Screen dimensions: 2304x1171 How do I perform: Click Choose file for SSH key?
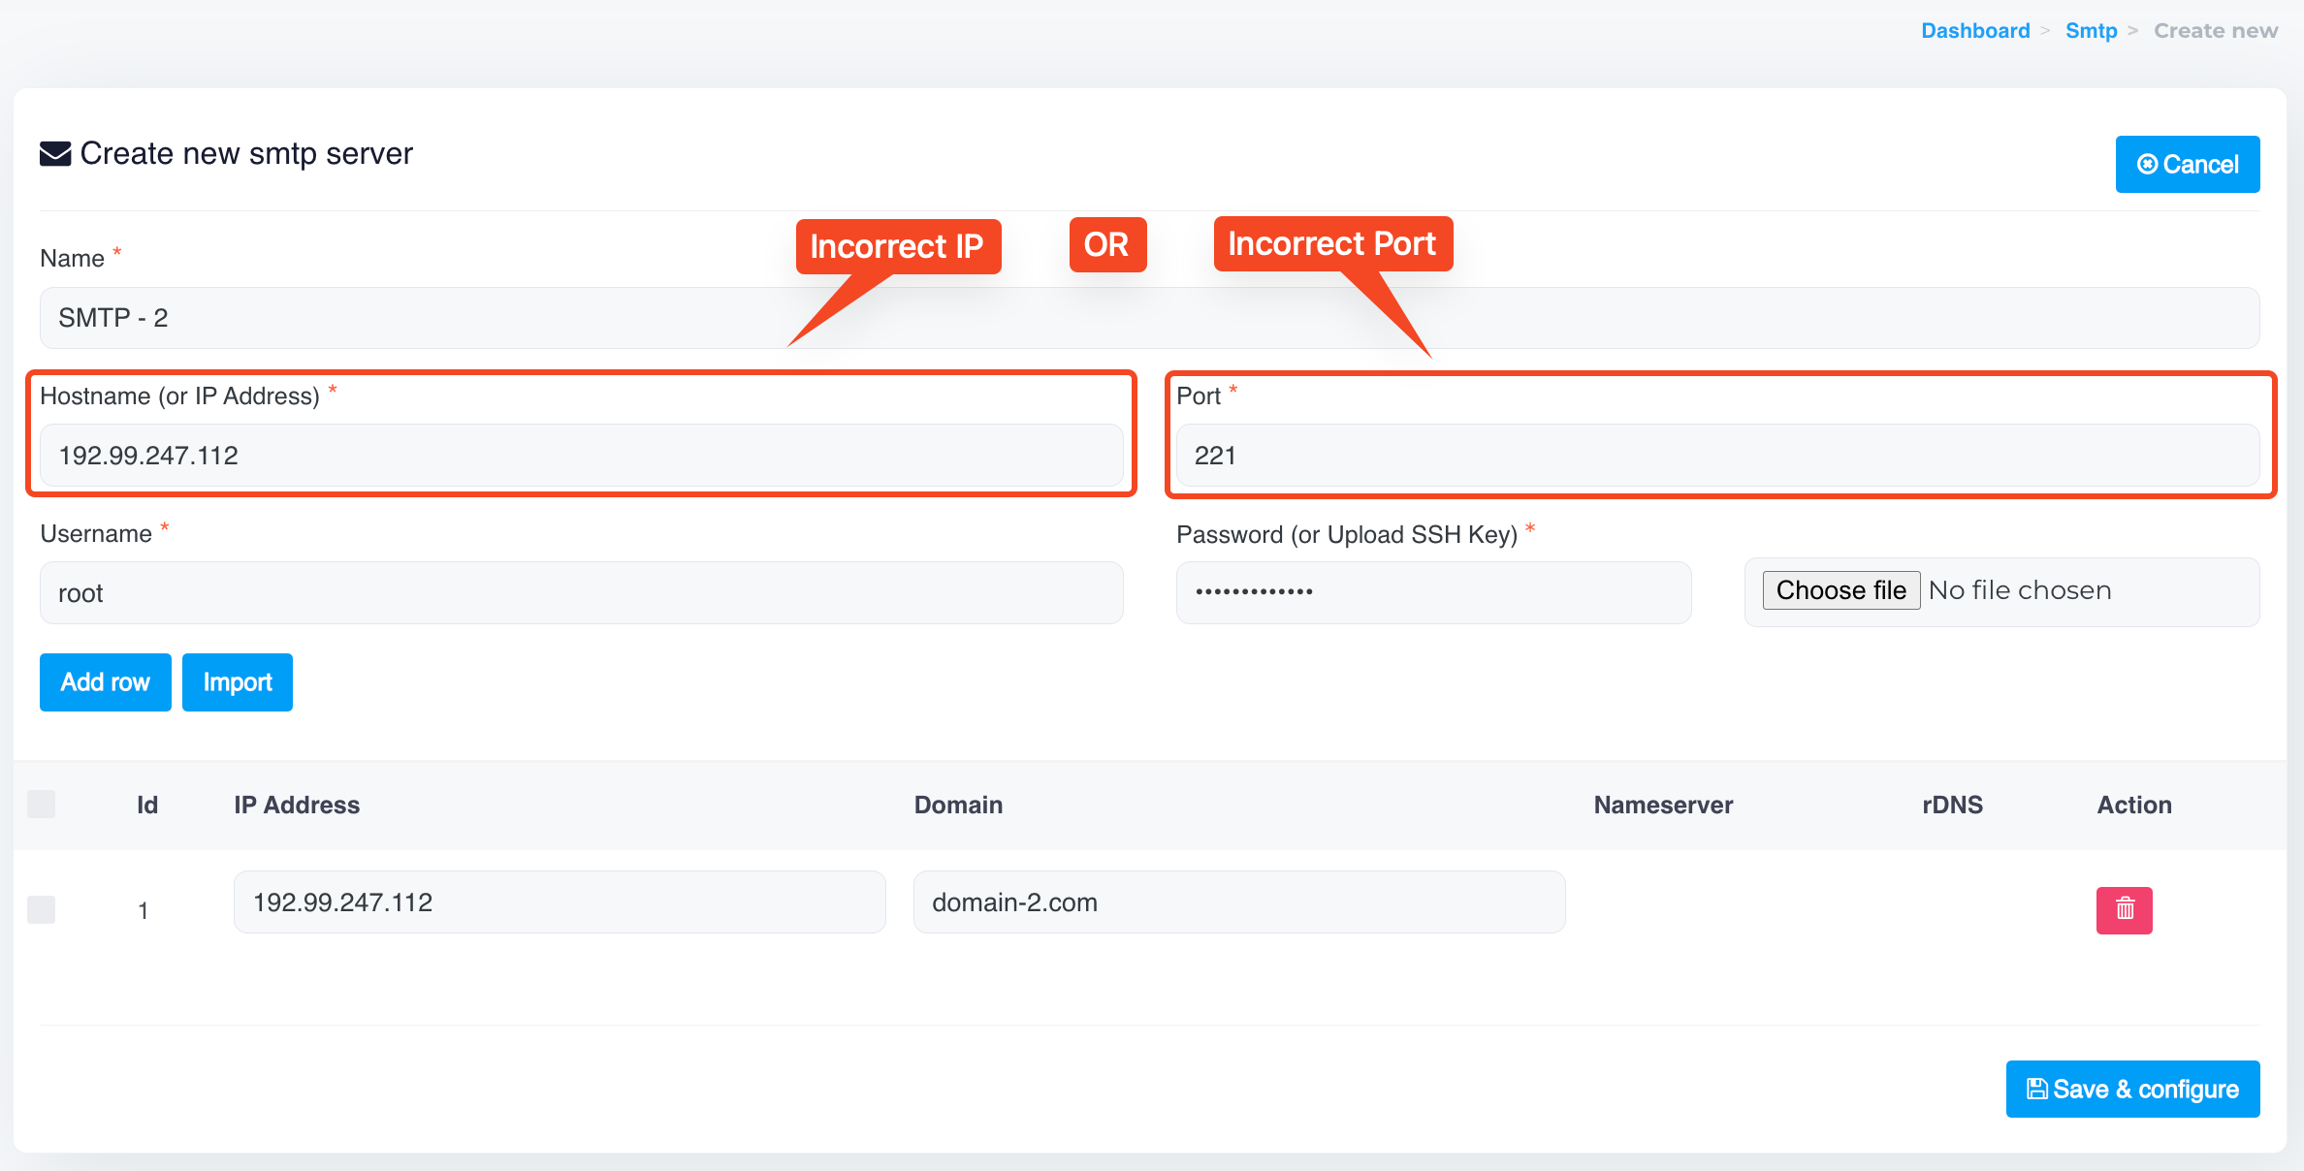click(1840, 590)
